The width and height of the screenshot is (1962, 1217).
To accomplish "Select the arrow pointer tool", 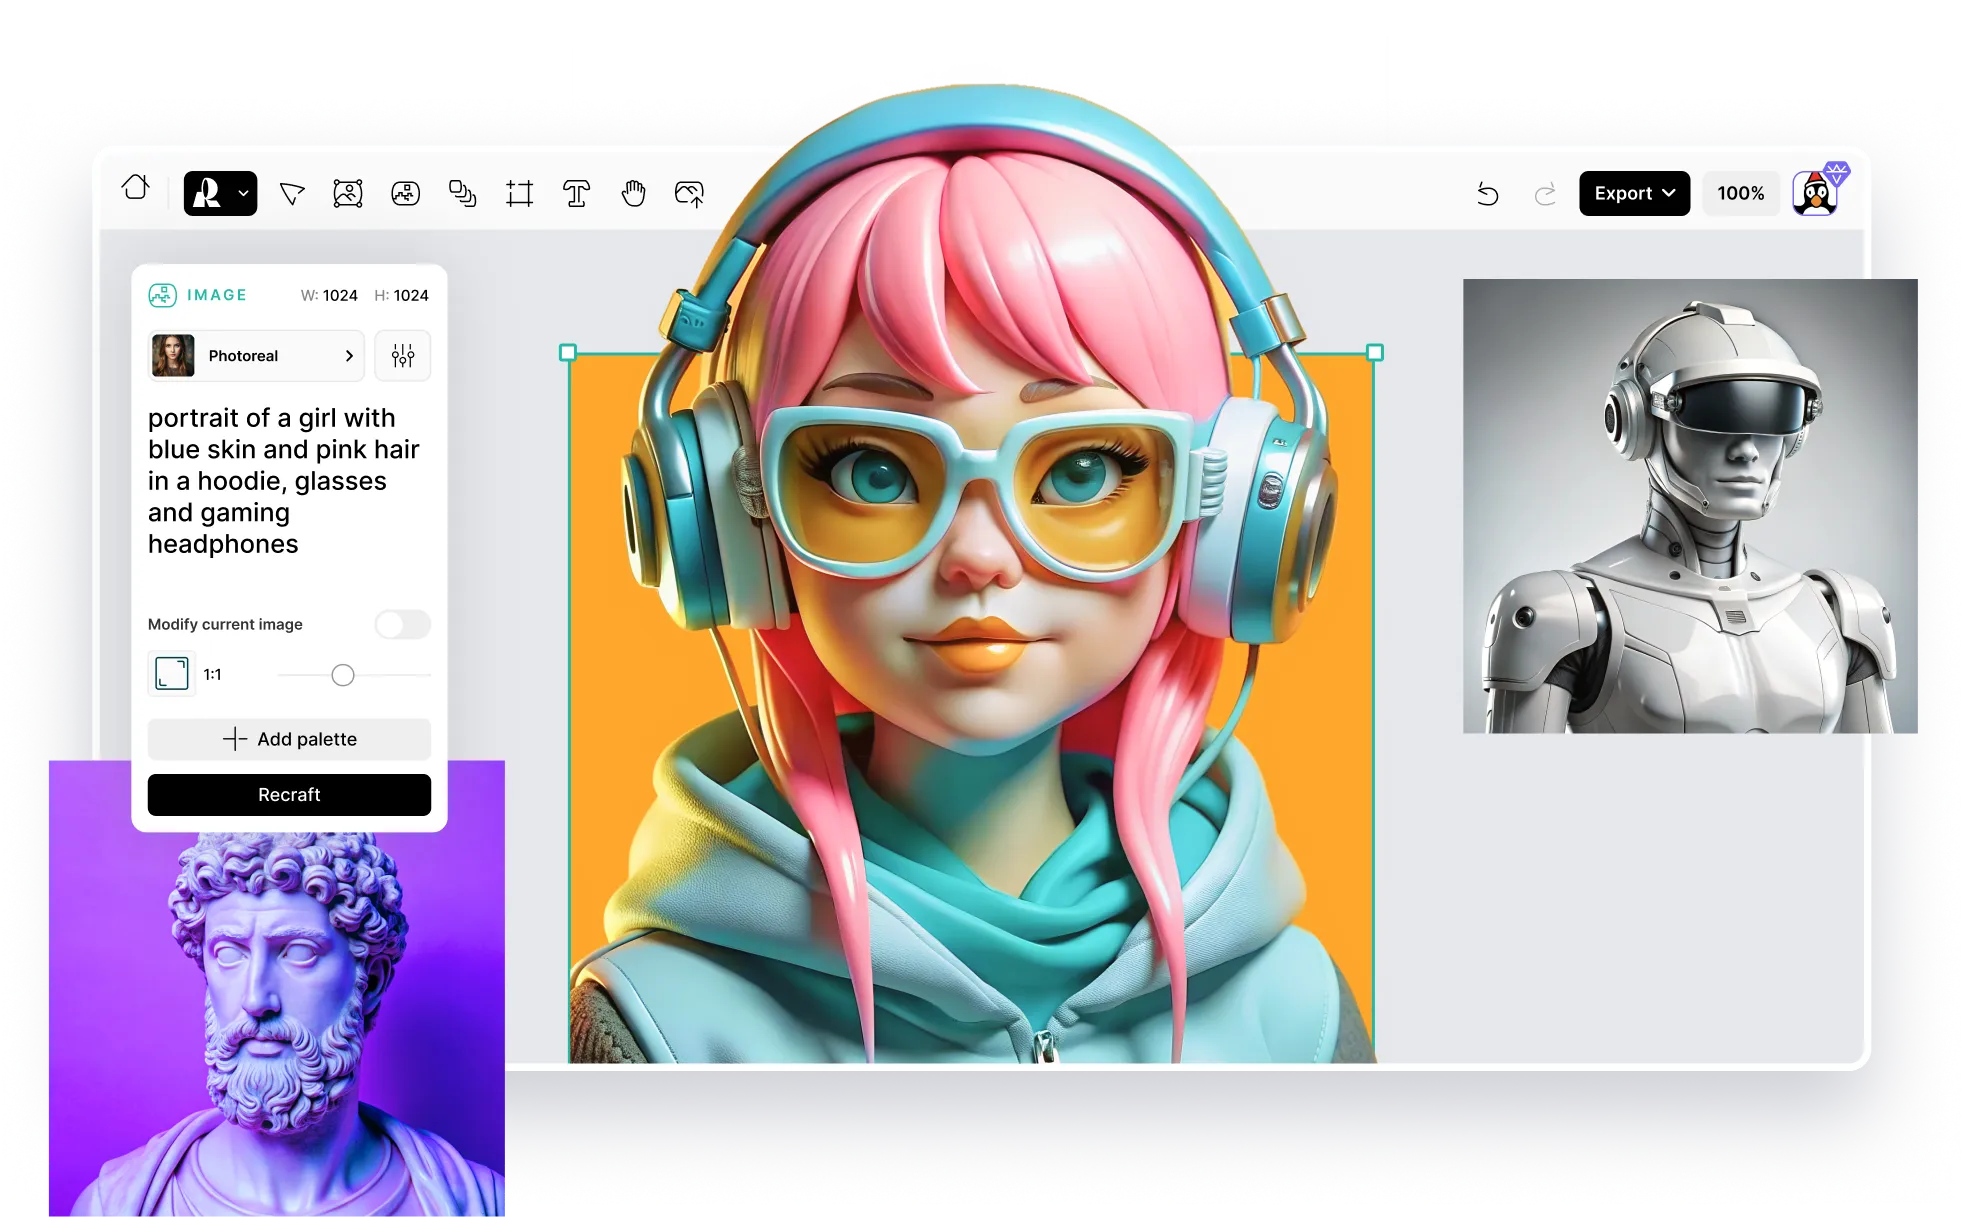I will pyautogui.click(x=292, y=193).
